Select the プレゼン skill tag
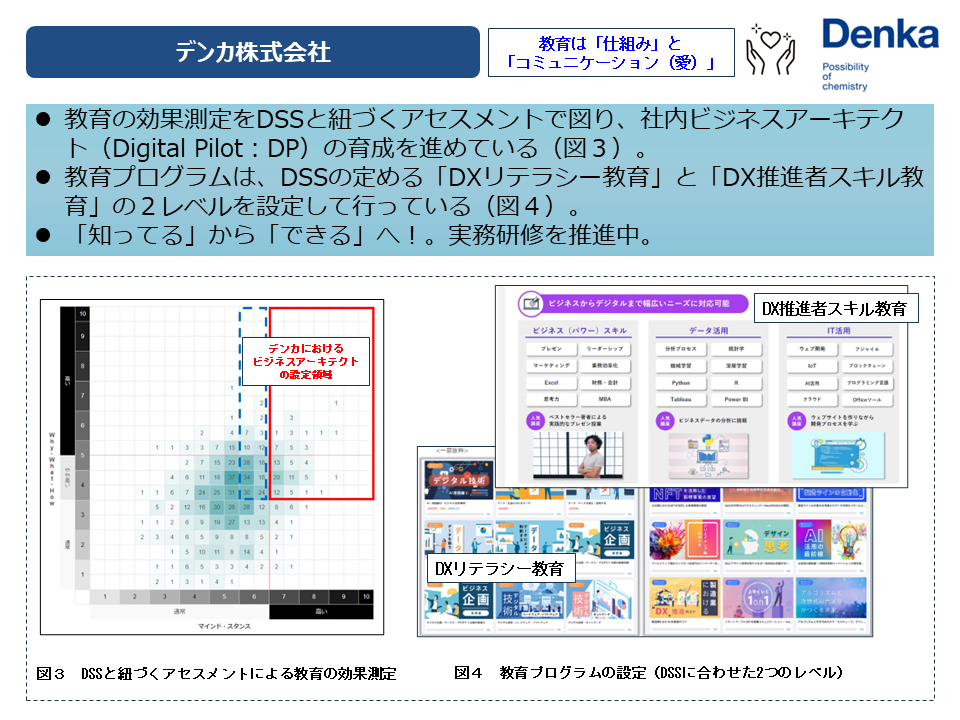The image size is (960, 720). tap(551, 349)
